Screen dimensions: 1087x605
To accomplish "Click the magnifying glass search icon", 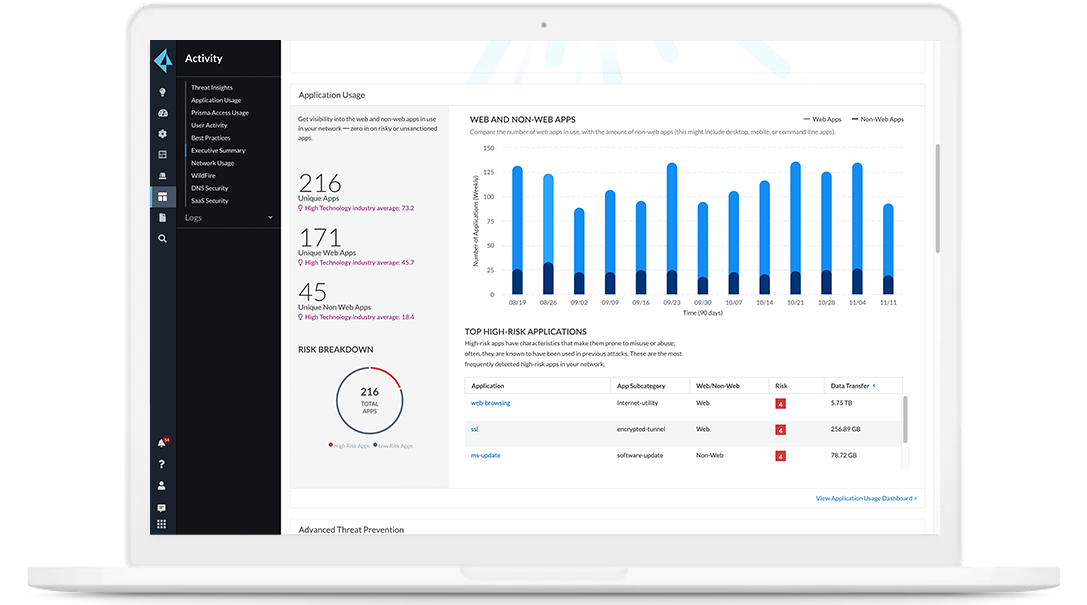I will pyautogui.click(x=163, y=239).
